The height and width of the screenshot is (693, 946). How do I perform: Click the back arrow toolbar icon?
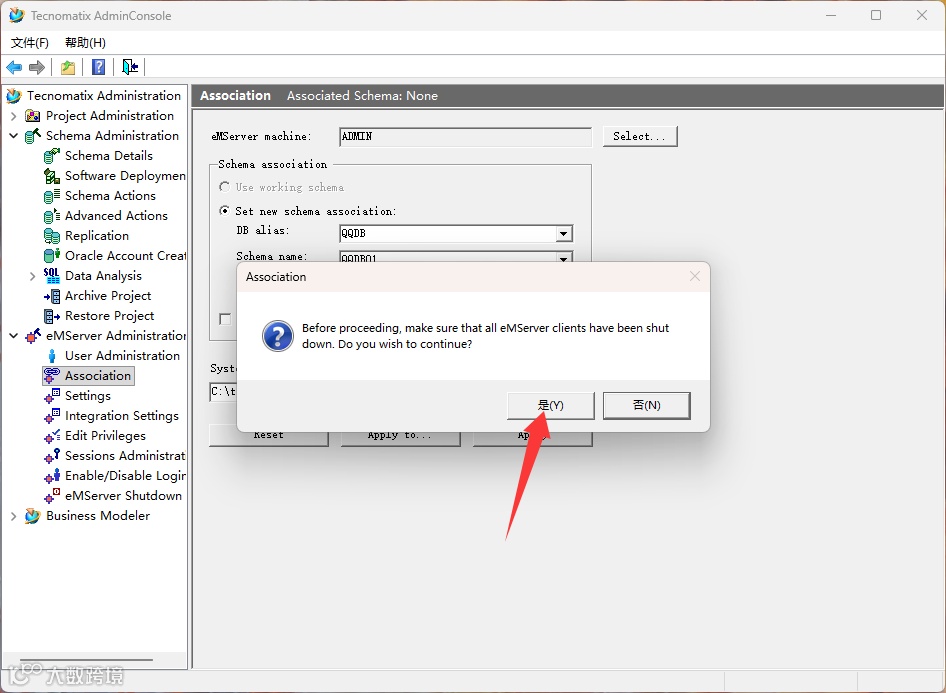[x=14, y=67]
